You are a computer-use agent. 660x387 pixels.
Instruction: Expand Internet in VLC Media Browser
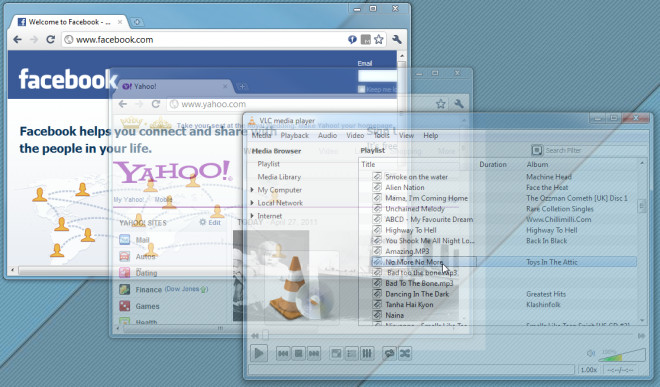point(252,216)
